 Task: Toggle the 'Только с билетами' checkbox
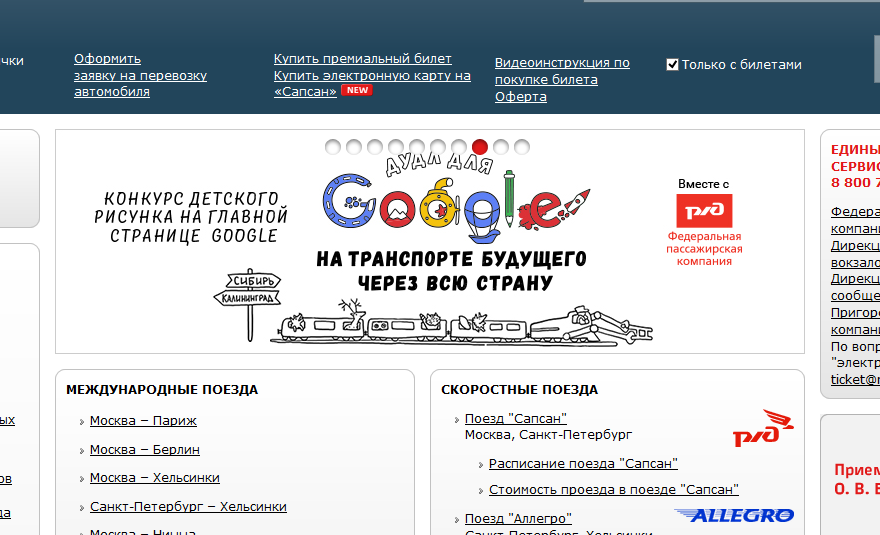pyautogui.click(x=672, y=65)
